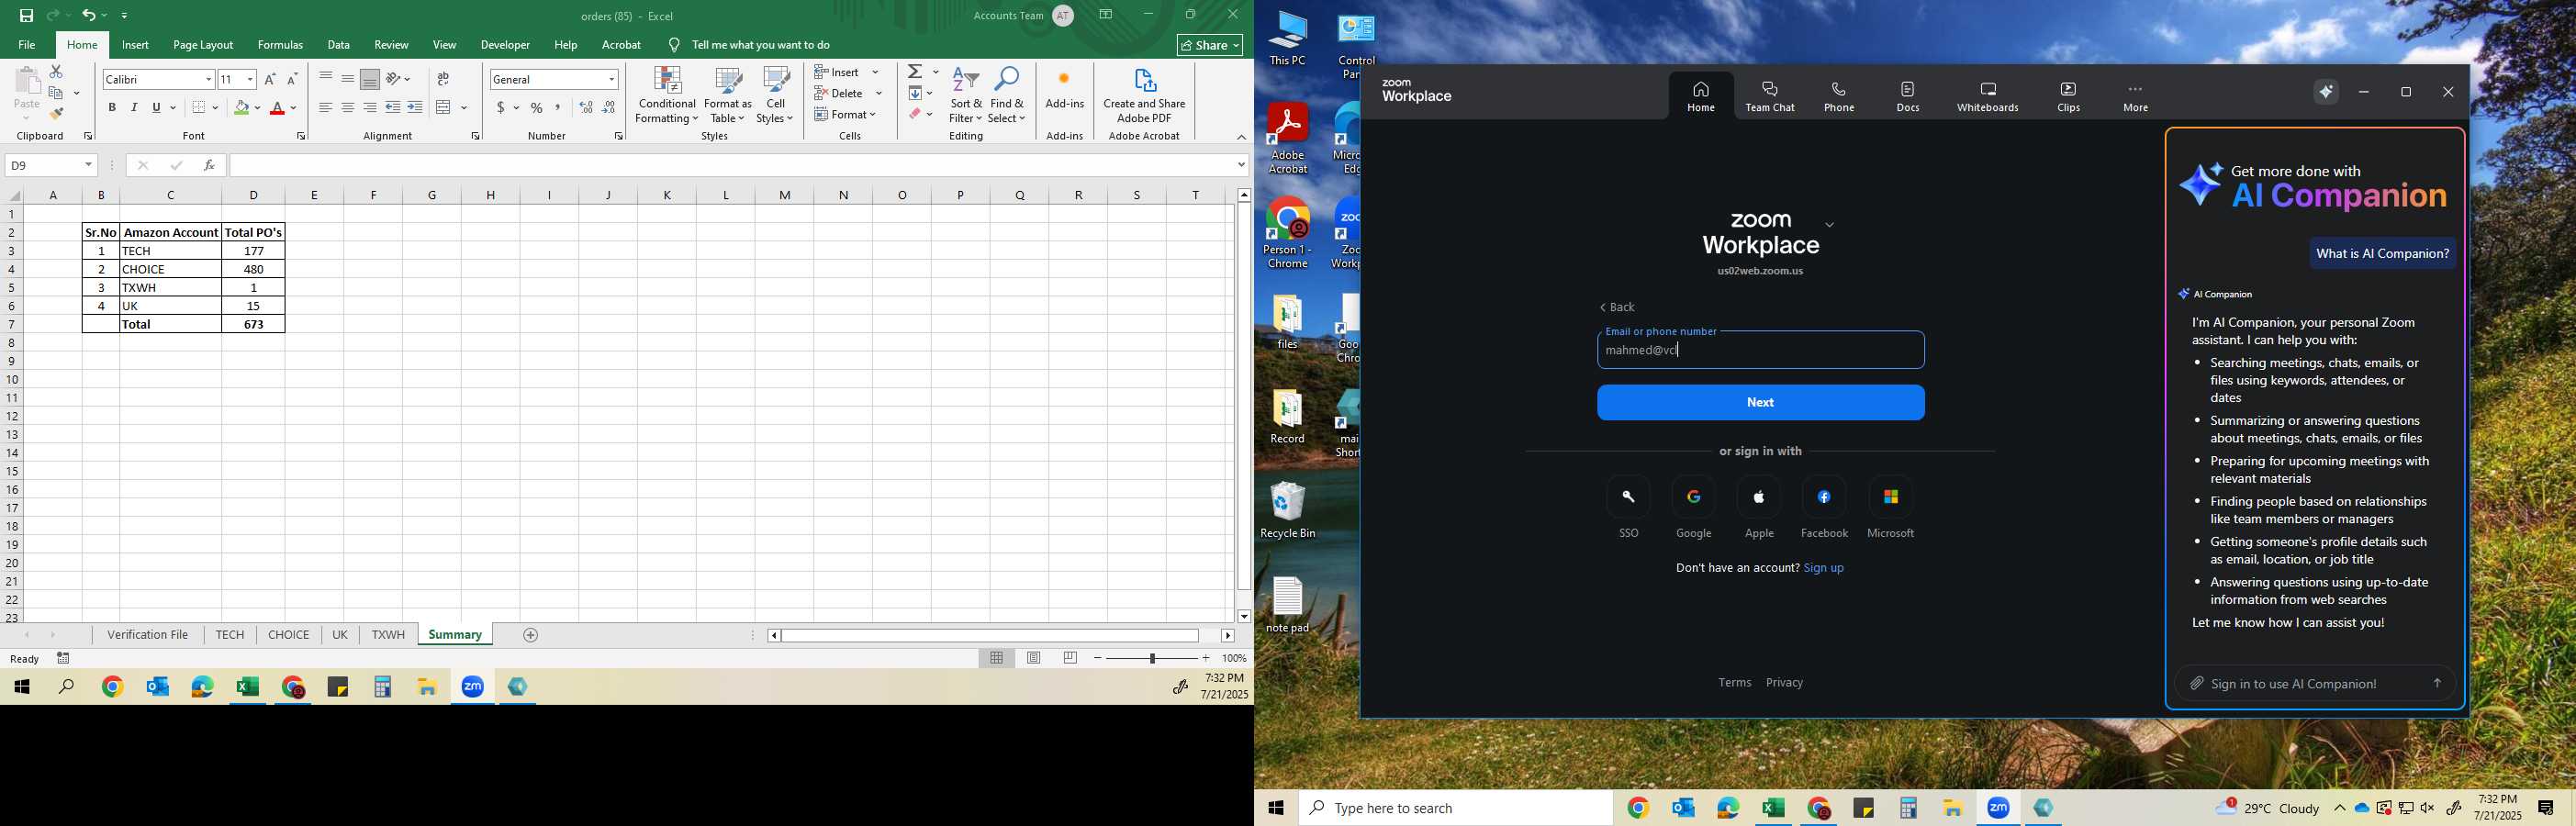Open the Formulas ribbon tab

[280, 45]
